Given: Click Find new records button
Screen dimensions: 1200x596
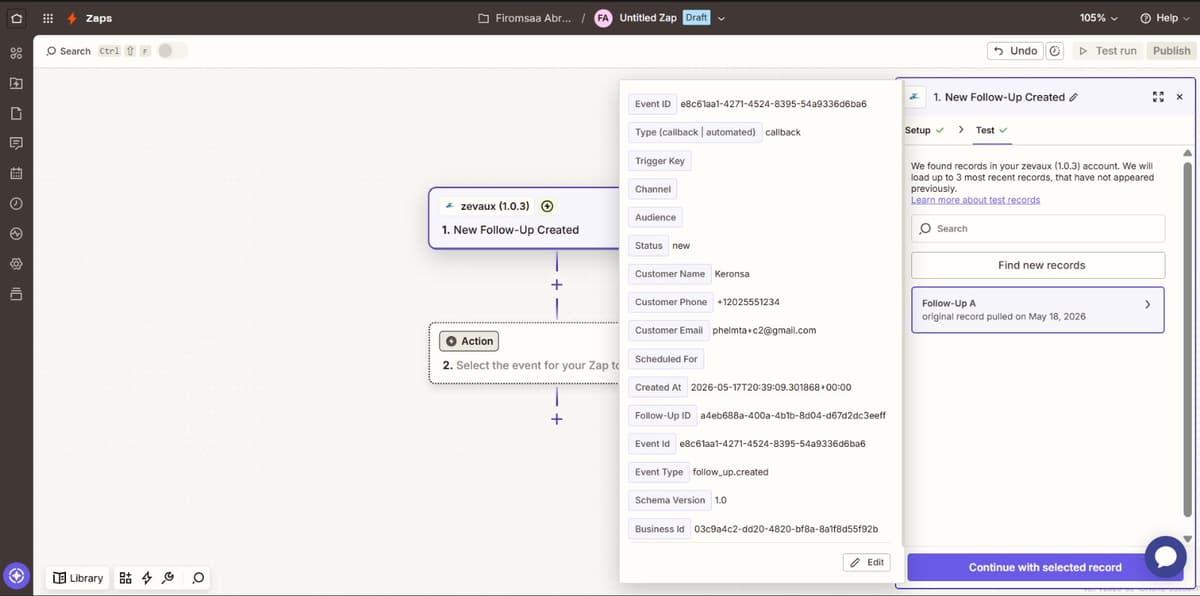Looking at the screenshot, I should [x=1038, y=265].
